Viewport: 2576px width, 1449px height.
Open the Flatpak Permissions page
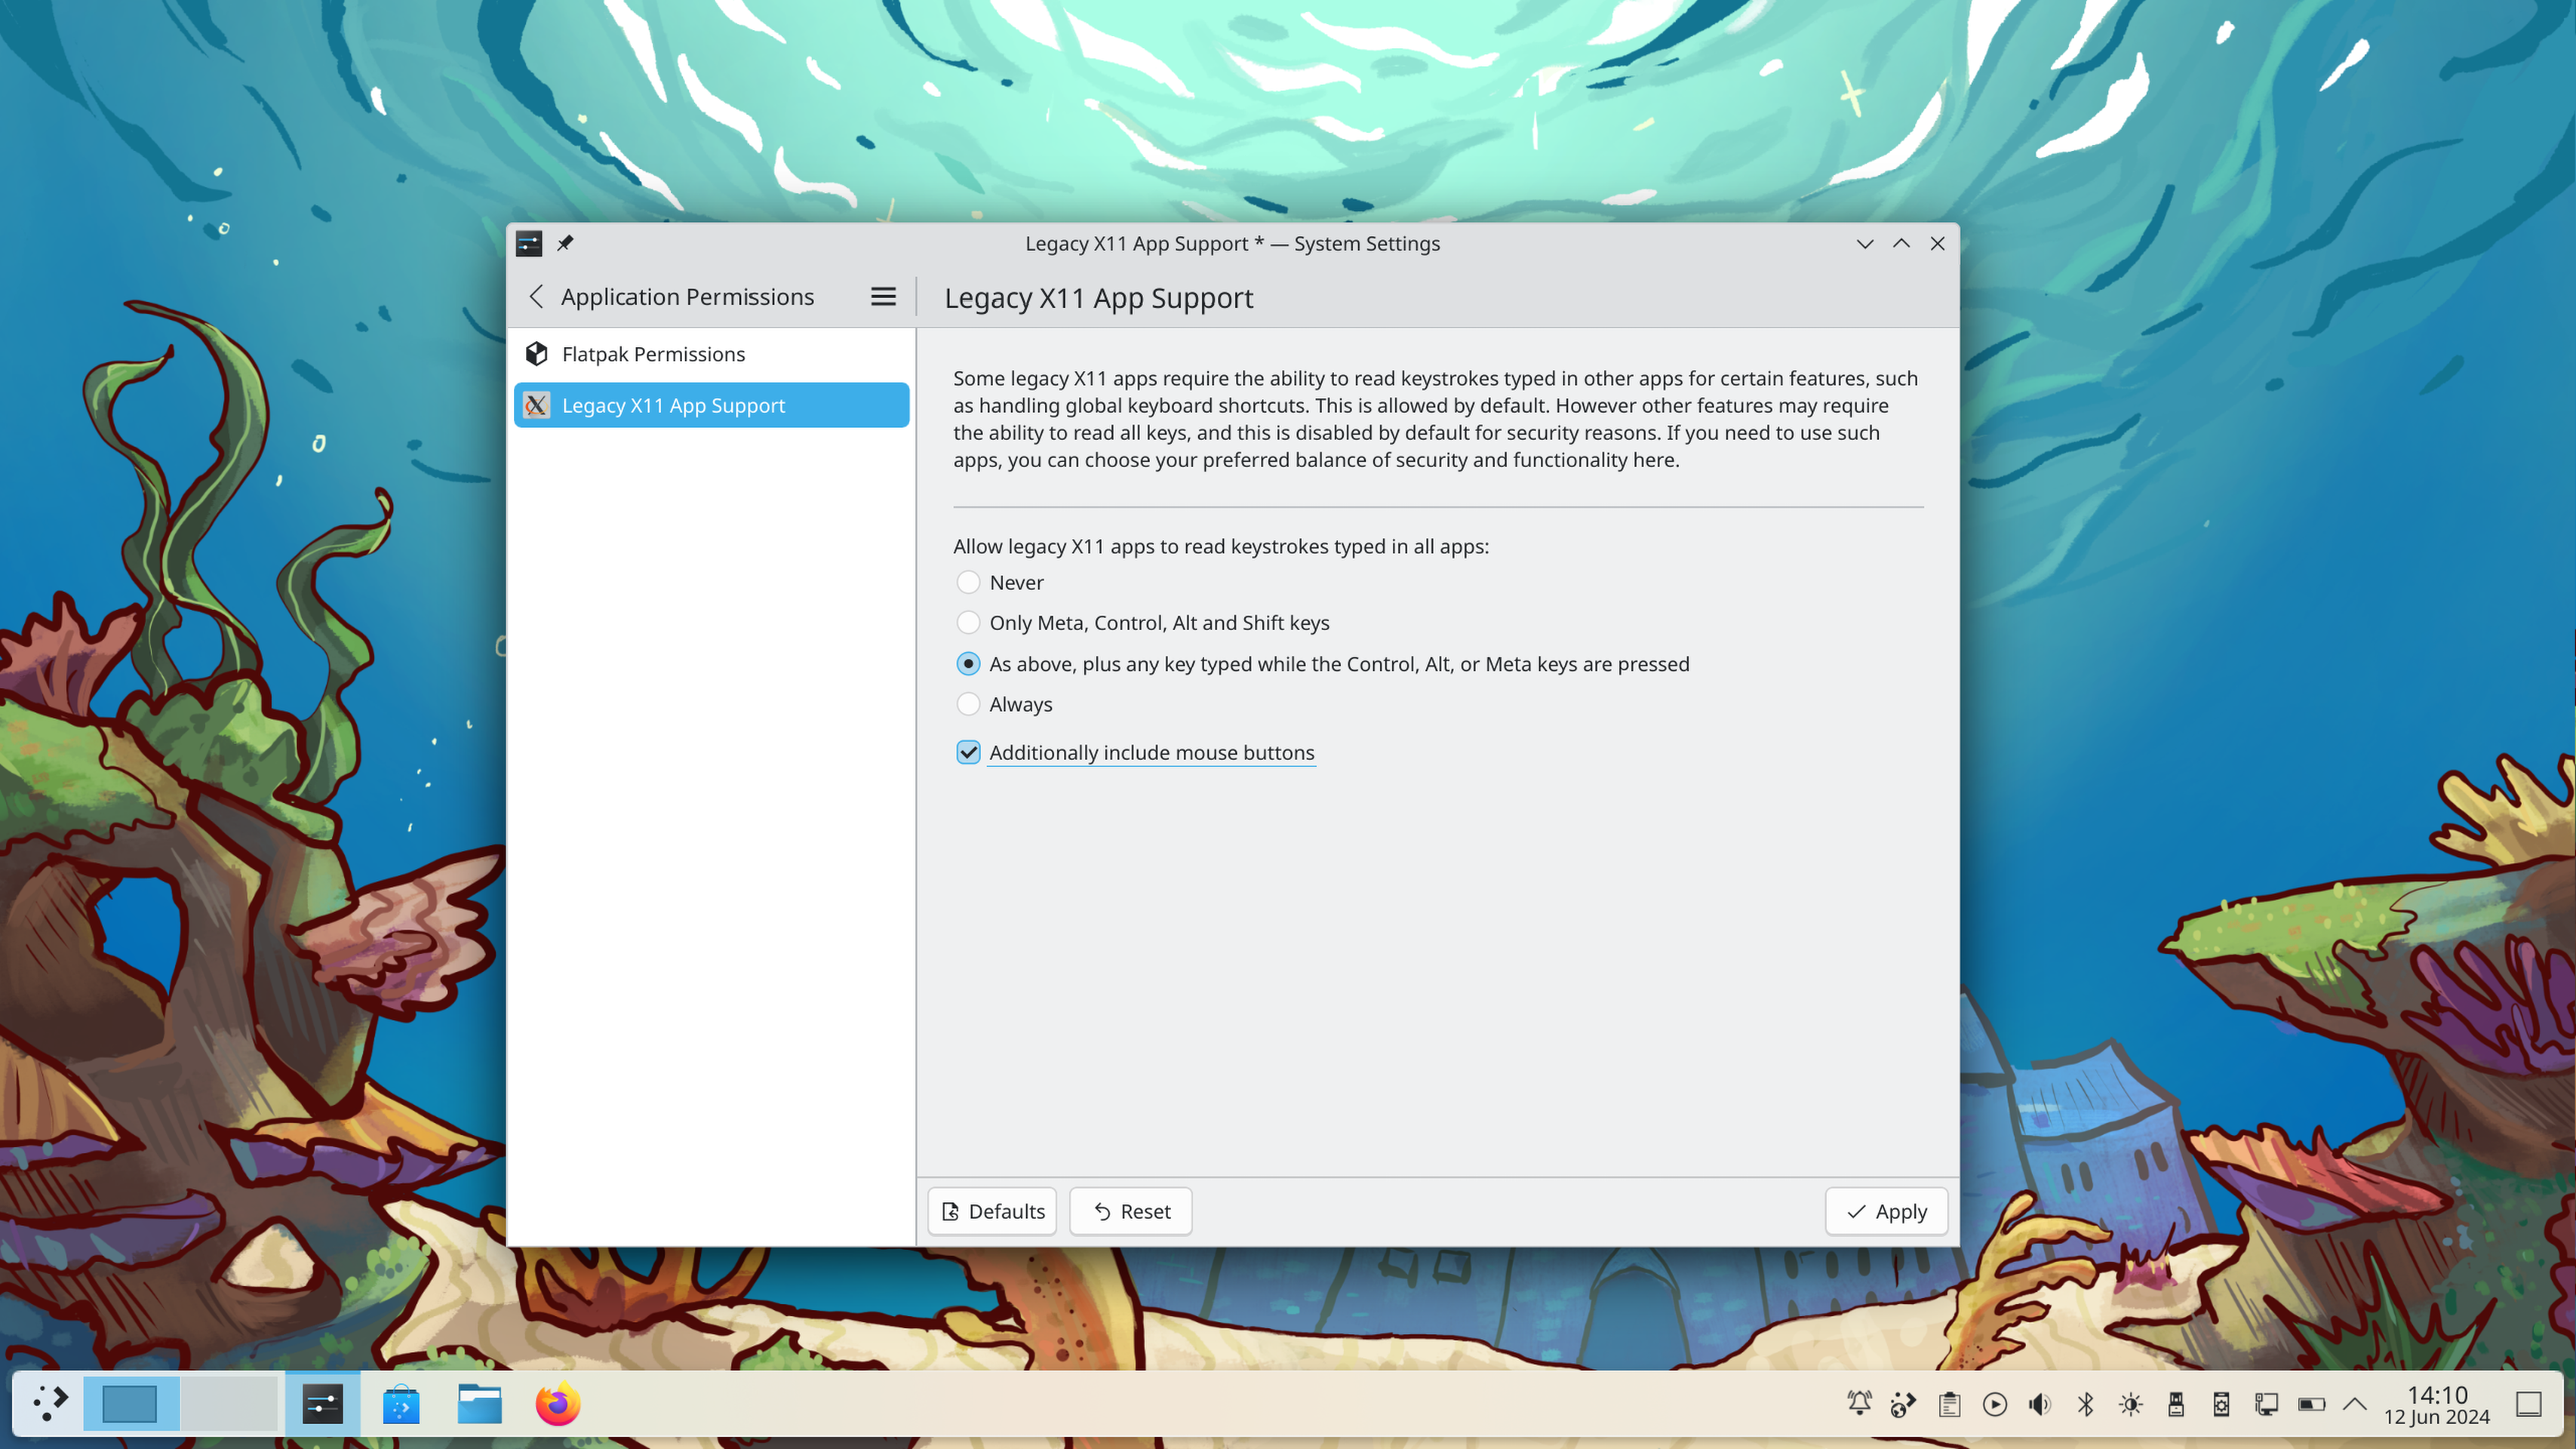coord(653,354)
